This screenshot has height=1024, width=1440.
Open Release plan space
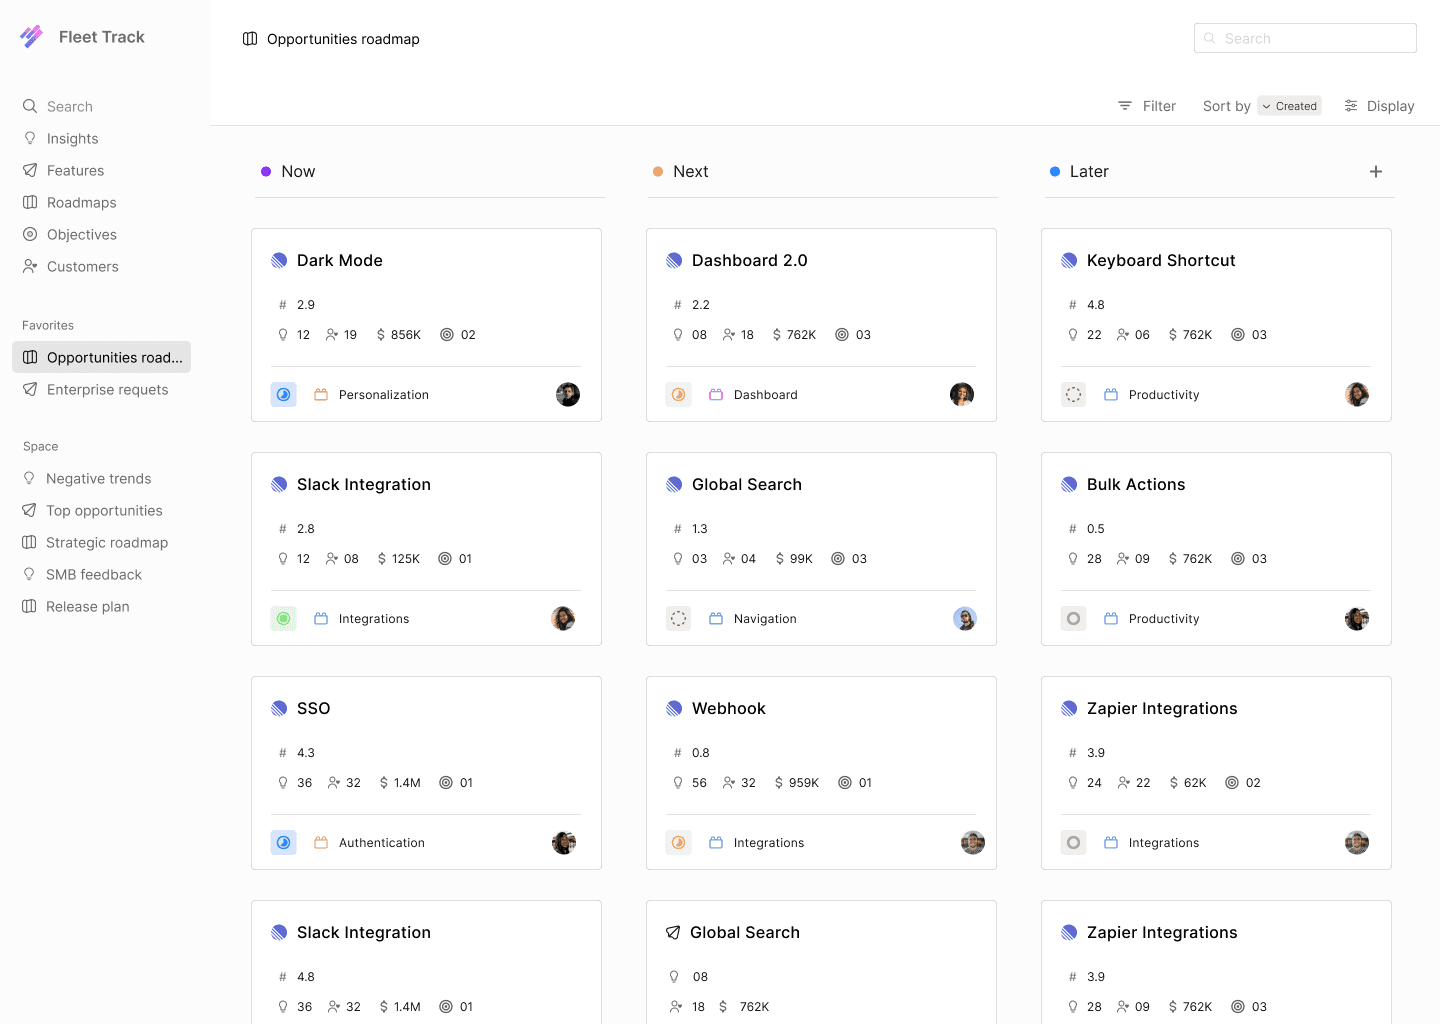coord(76,606)
